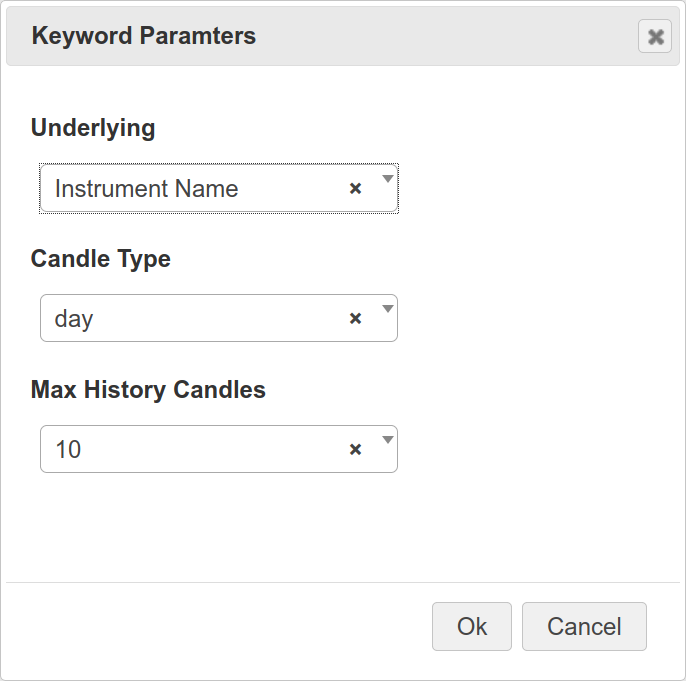Image resolution: width=686 pixels, height=681 pixels.
Task: Clear the Max History Candles value
Action: 355,450
